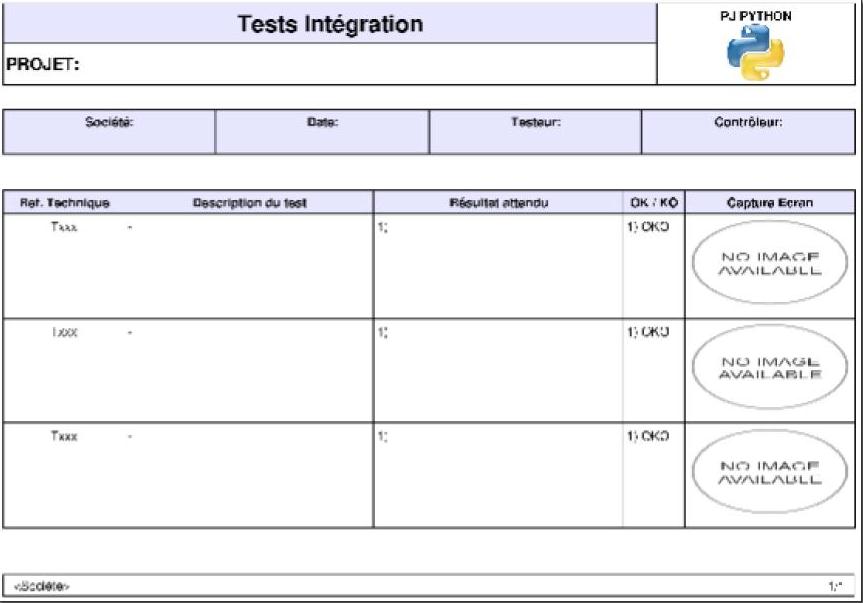The height and width of the screenshot is (603, 863).
Task: Click the third row's expected result cell
Action: point(498,475)
